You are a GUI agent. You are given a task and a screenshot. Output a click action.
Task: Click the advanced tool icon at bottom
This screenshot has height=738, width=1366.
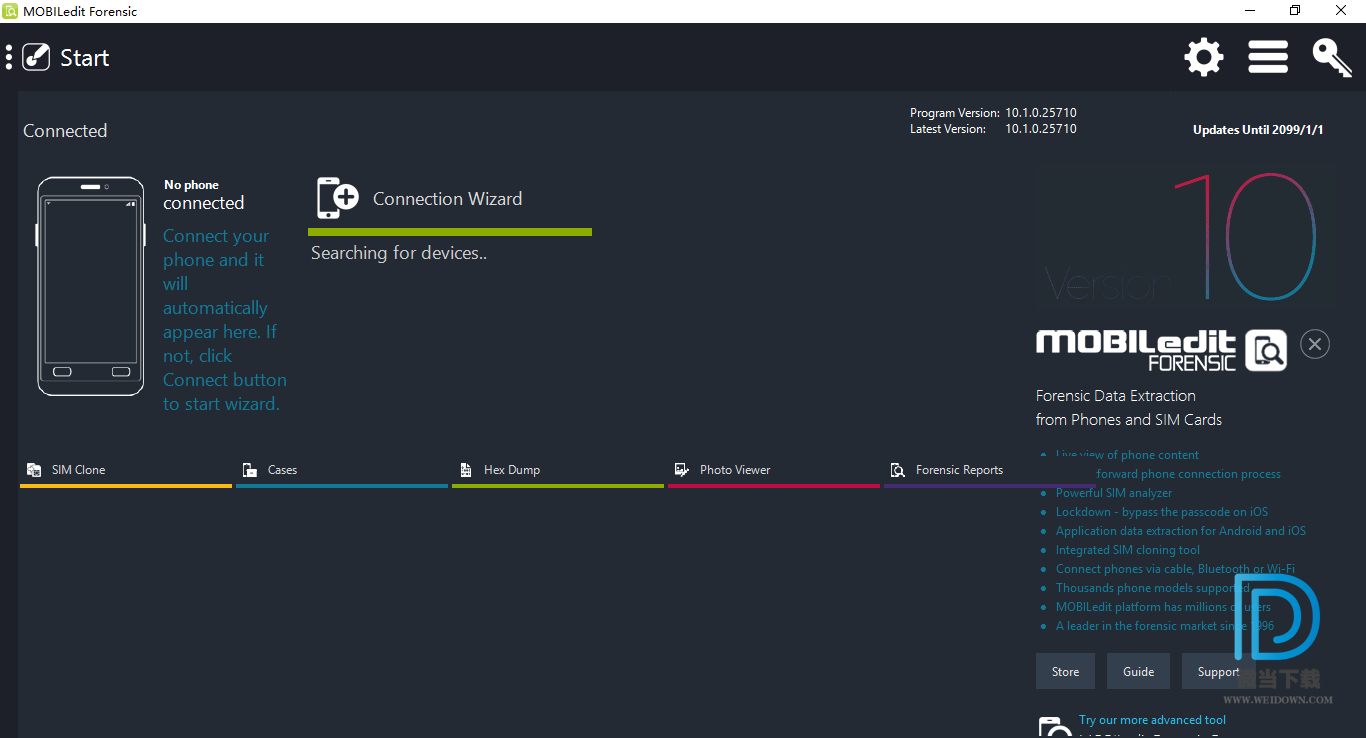coord(1054,727)
